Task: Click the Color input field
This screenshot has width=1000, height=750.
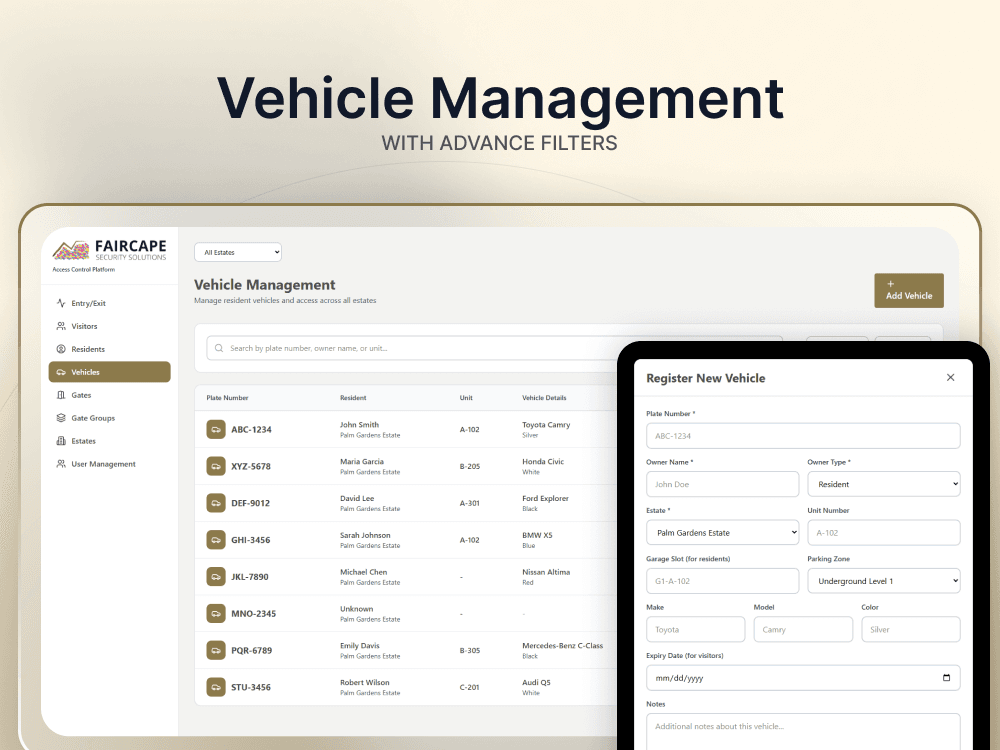Action: point(911,629)
